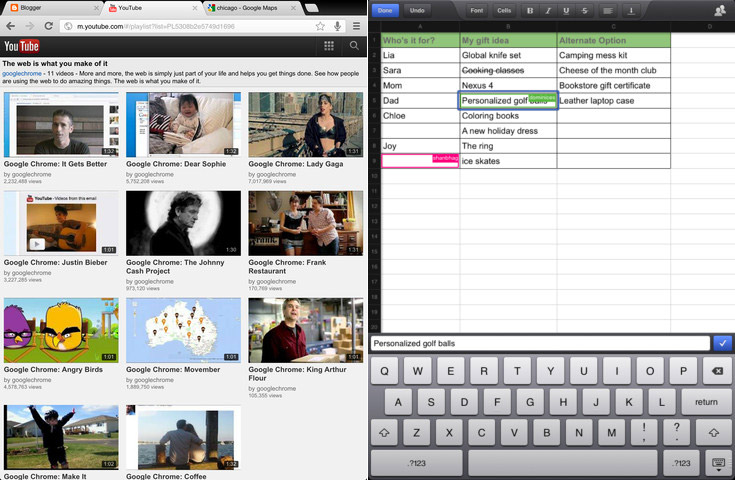Select the ice skates cell
Viewport: 735px width, 480px height.
click(x=508, y=161)
